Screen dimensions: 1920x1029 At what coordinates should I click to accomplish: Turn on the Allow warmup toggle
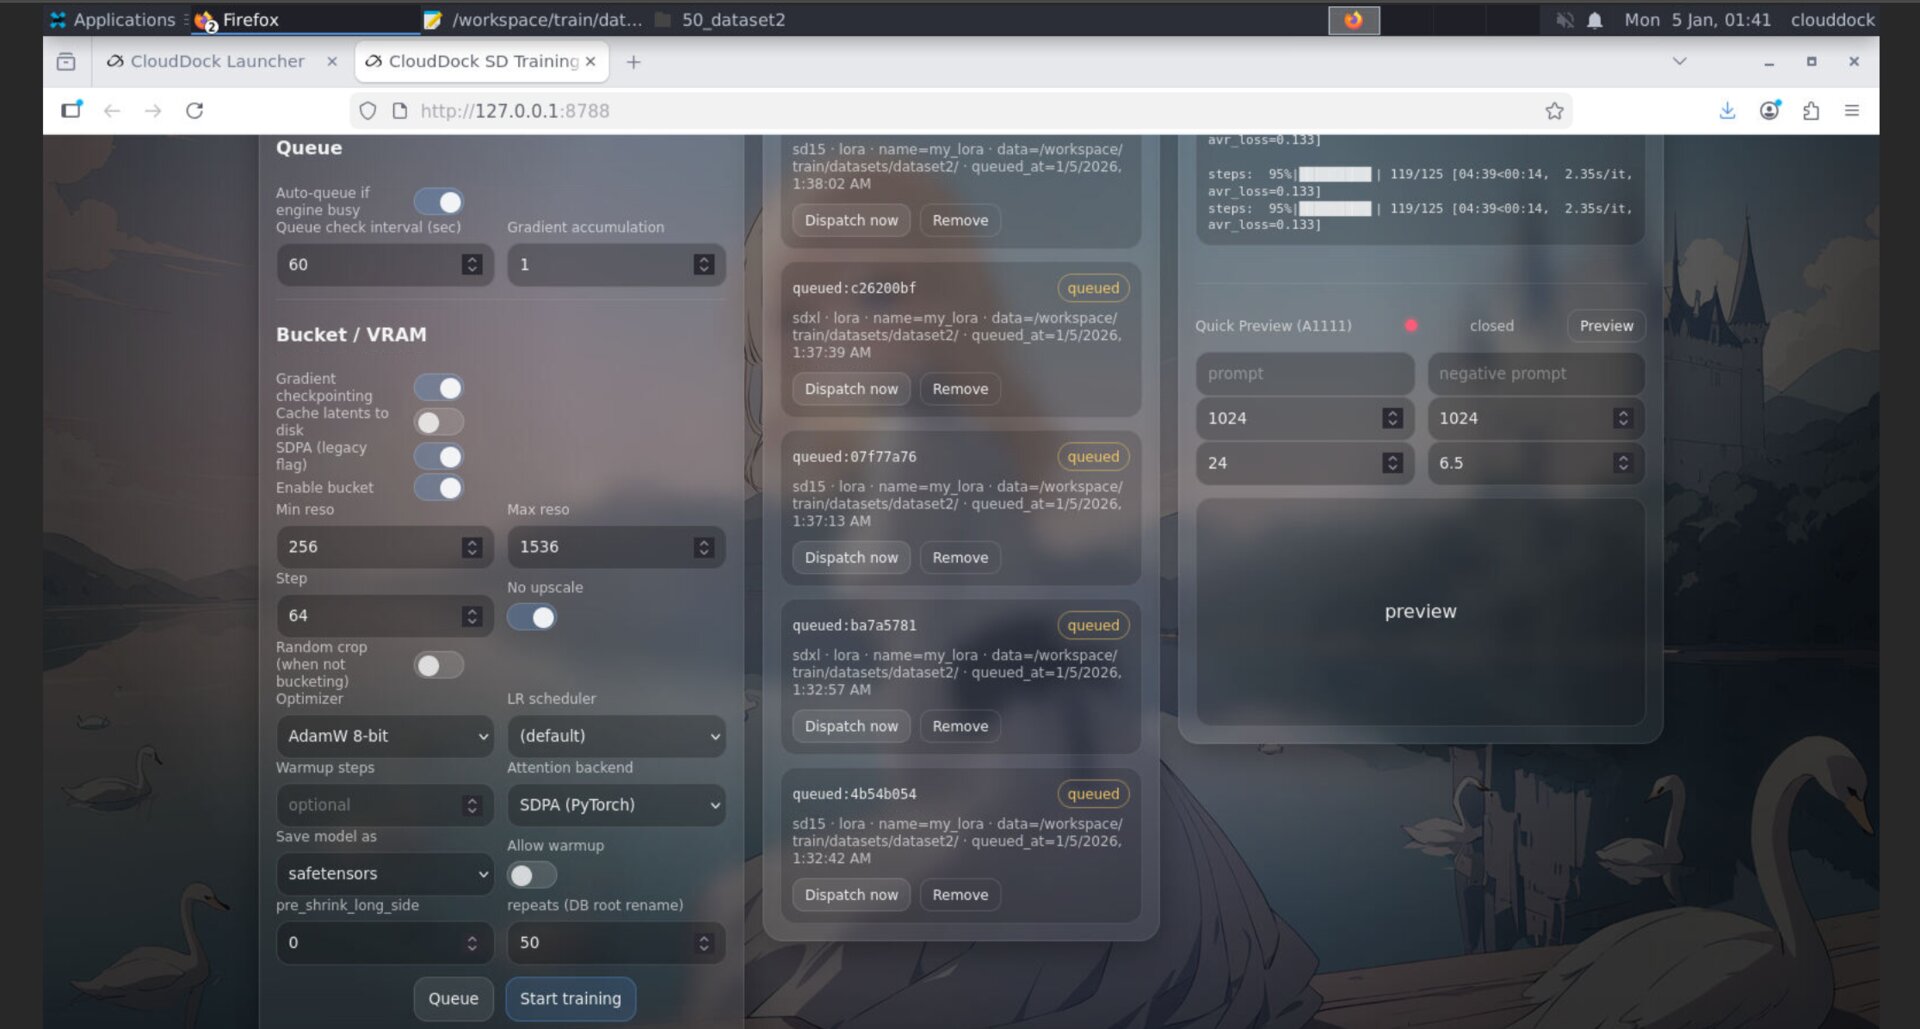(531, 876)
